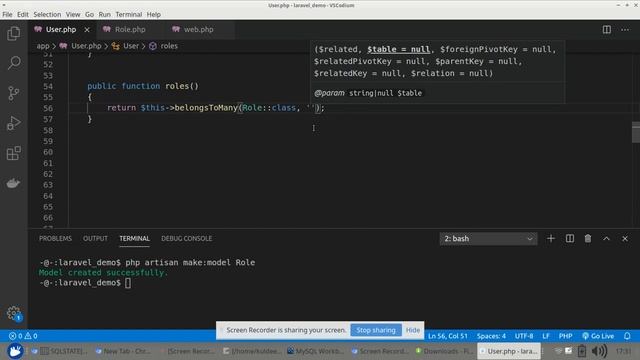Click Stop sharing button

(376, 330)
